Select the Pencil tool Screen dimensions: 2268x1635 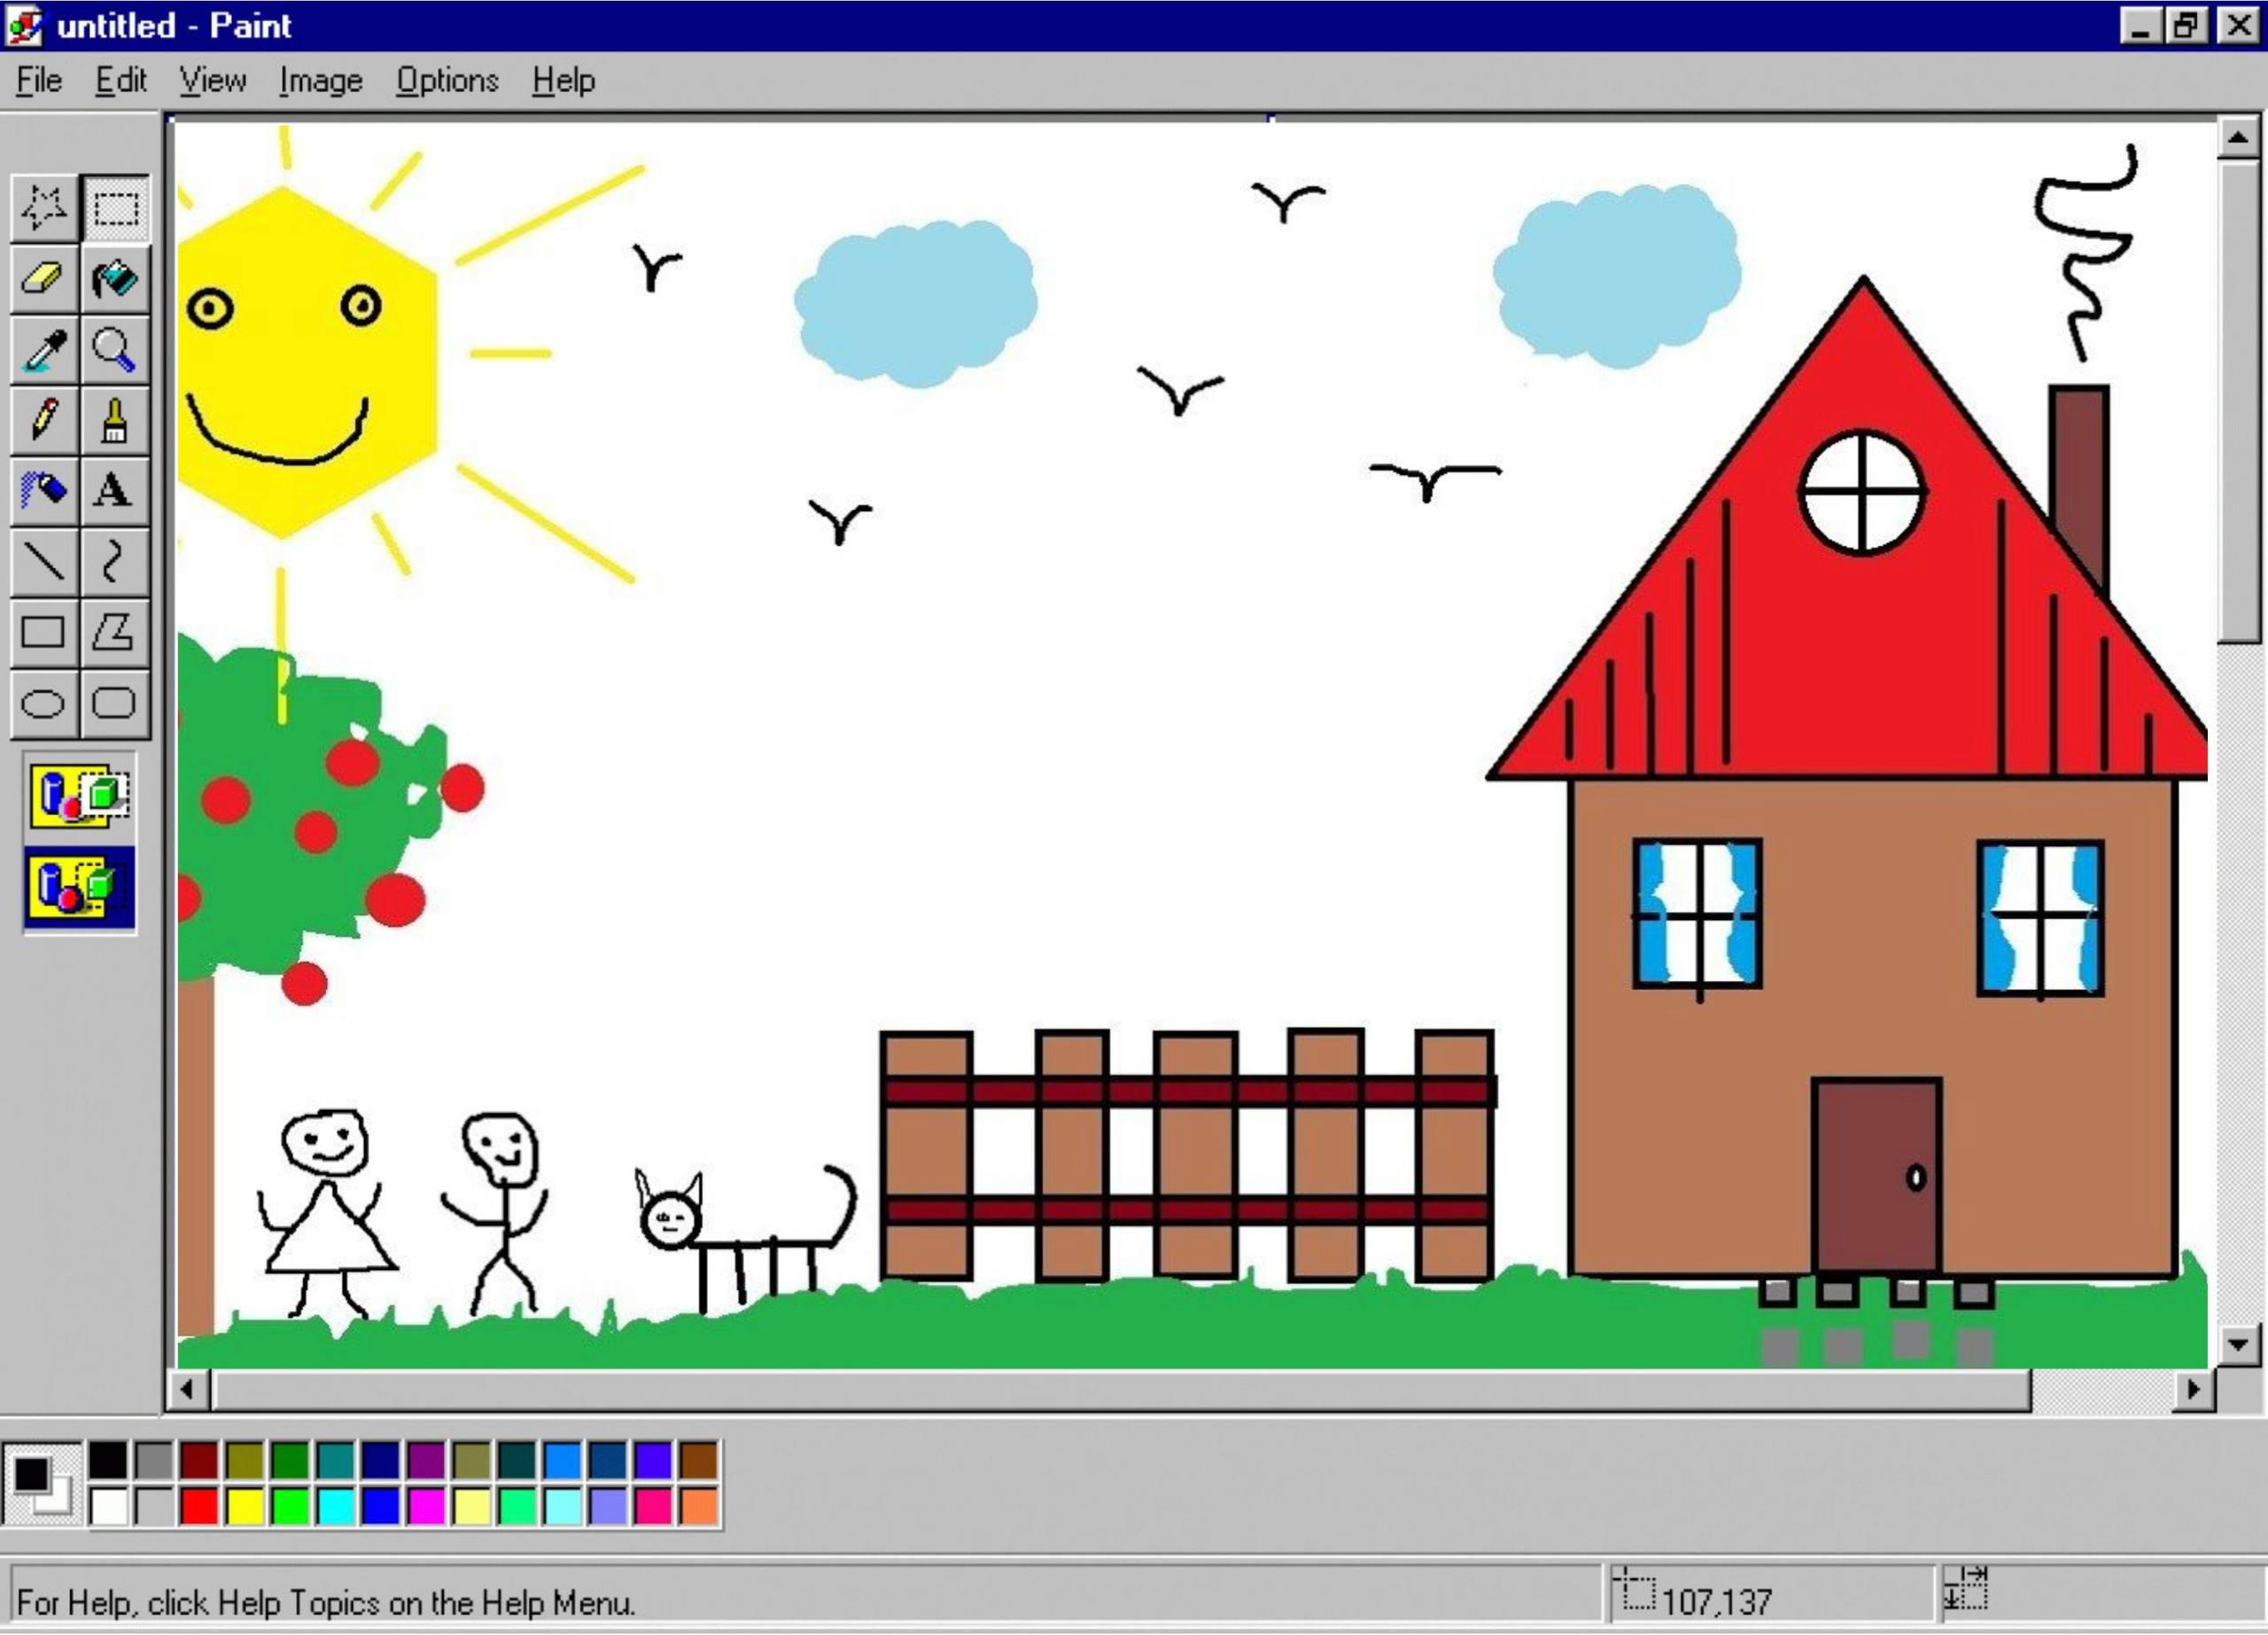tap(44, 420)
